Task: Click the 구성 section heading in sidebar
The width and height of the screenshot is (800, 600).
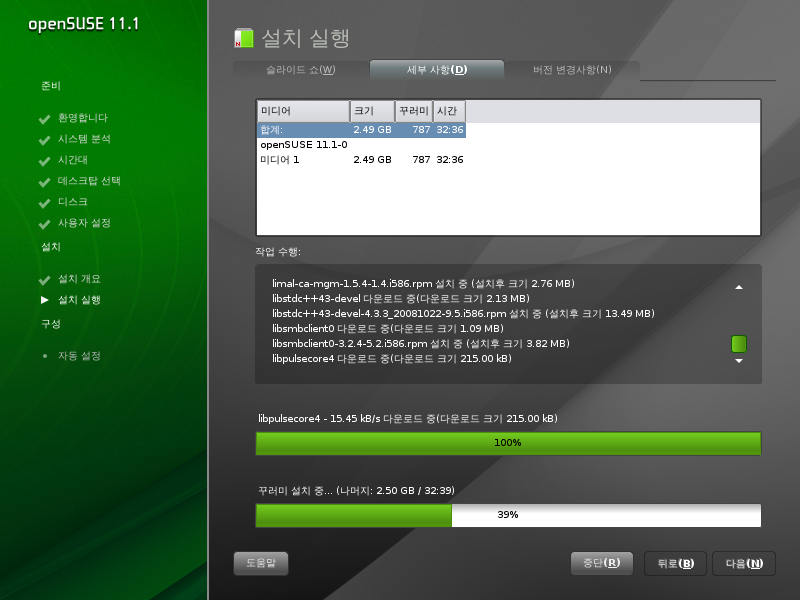Action: pos(51,324)
